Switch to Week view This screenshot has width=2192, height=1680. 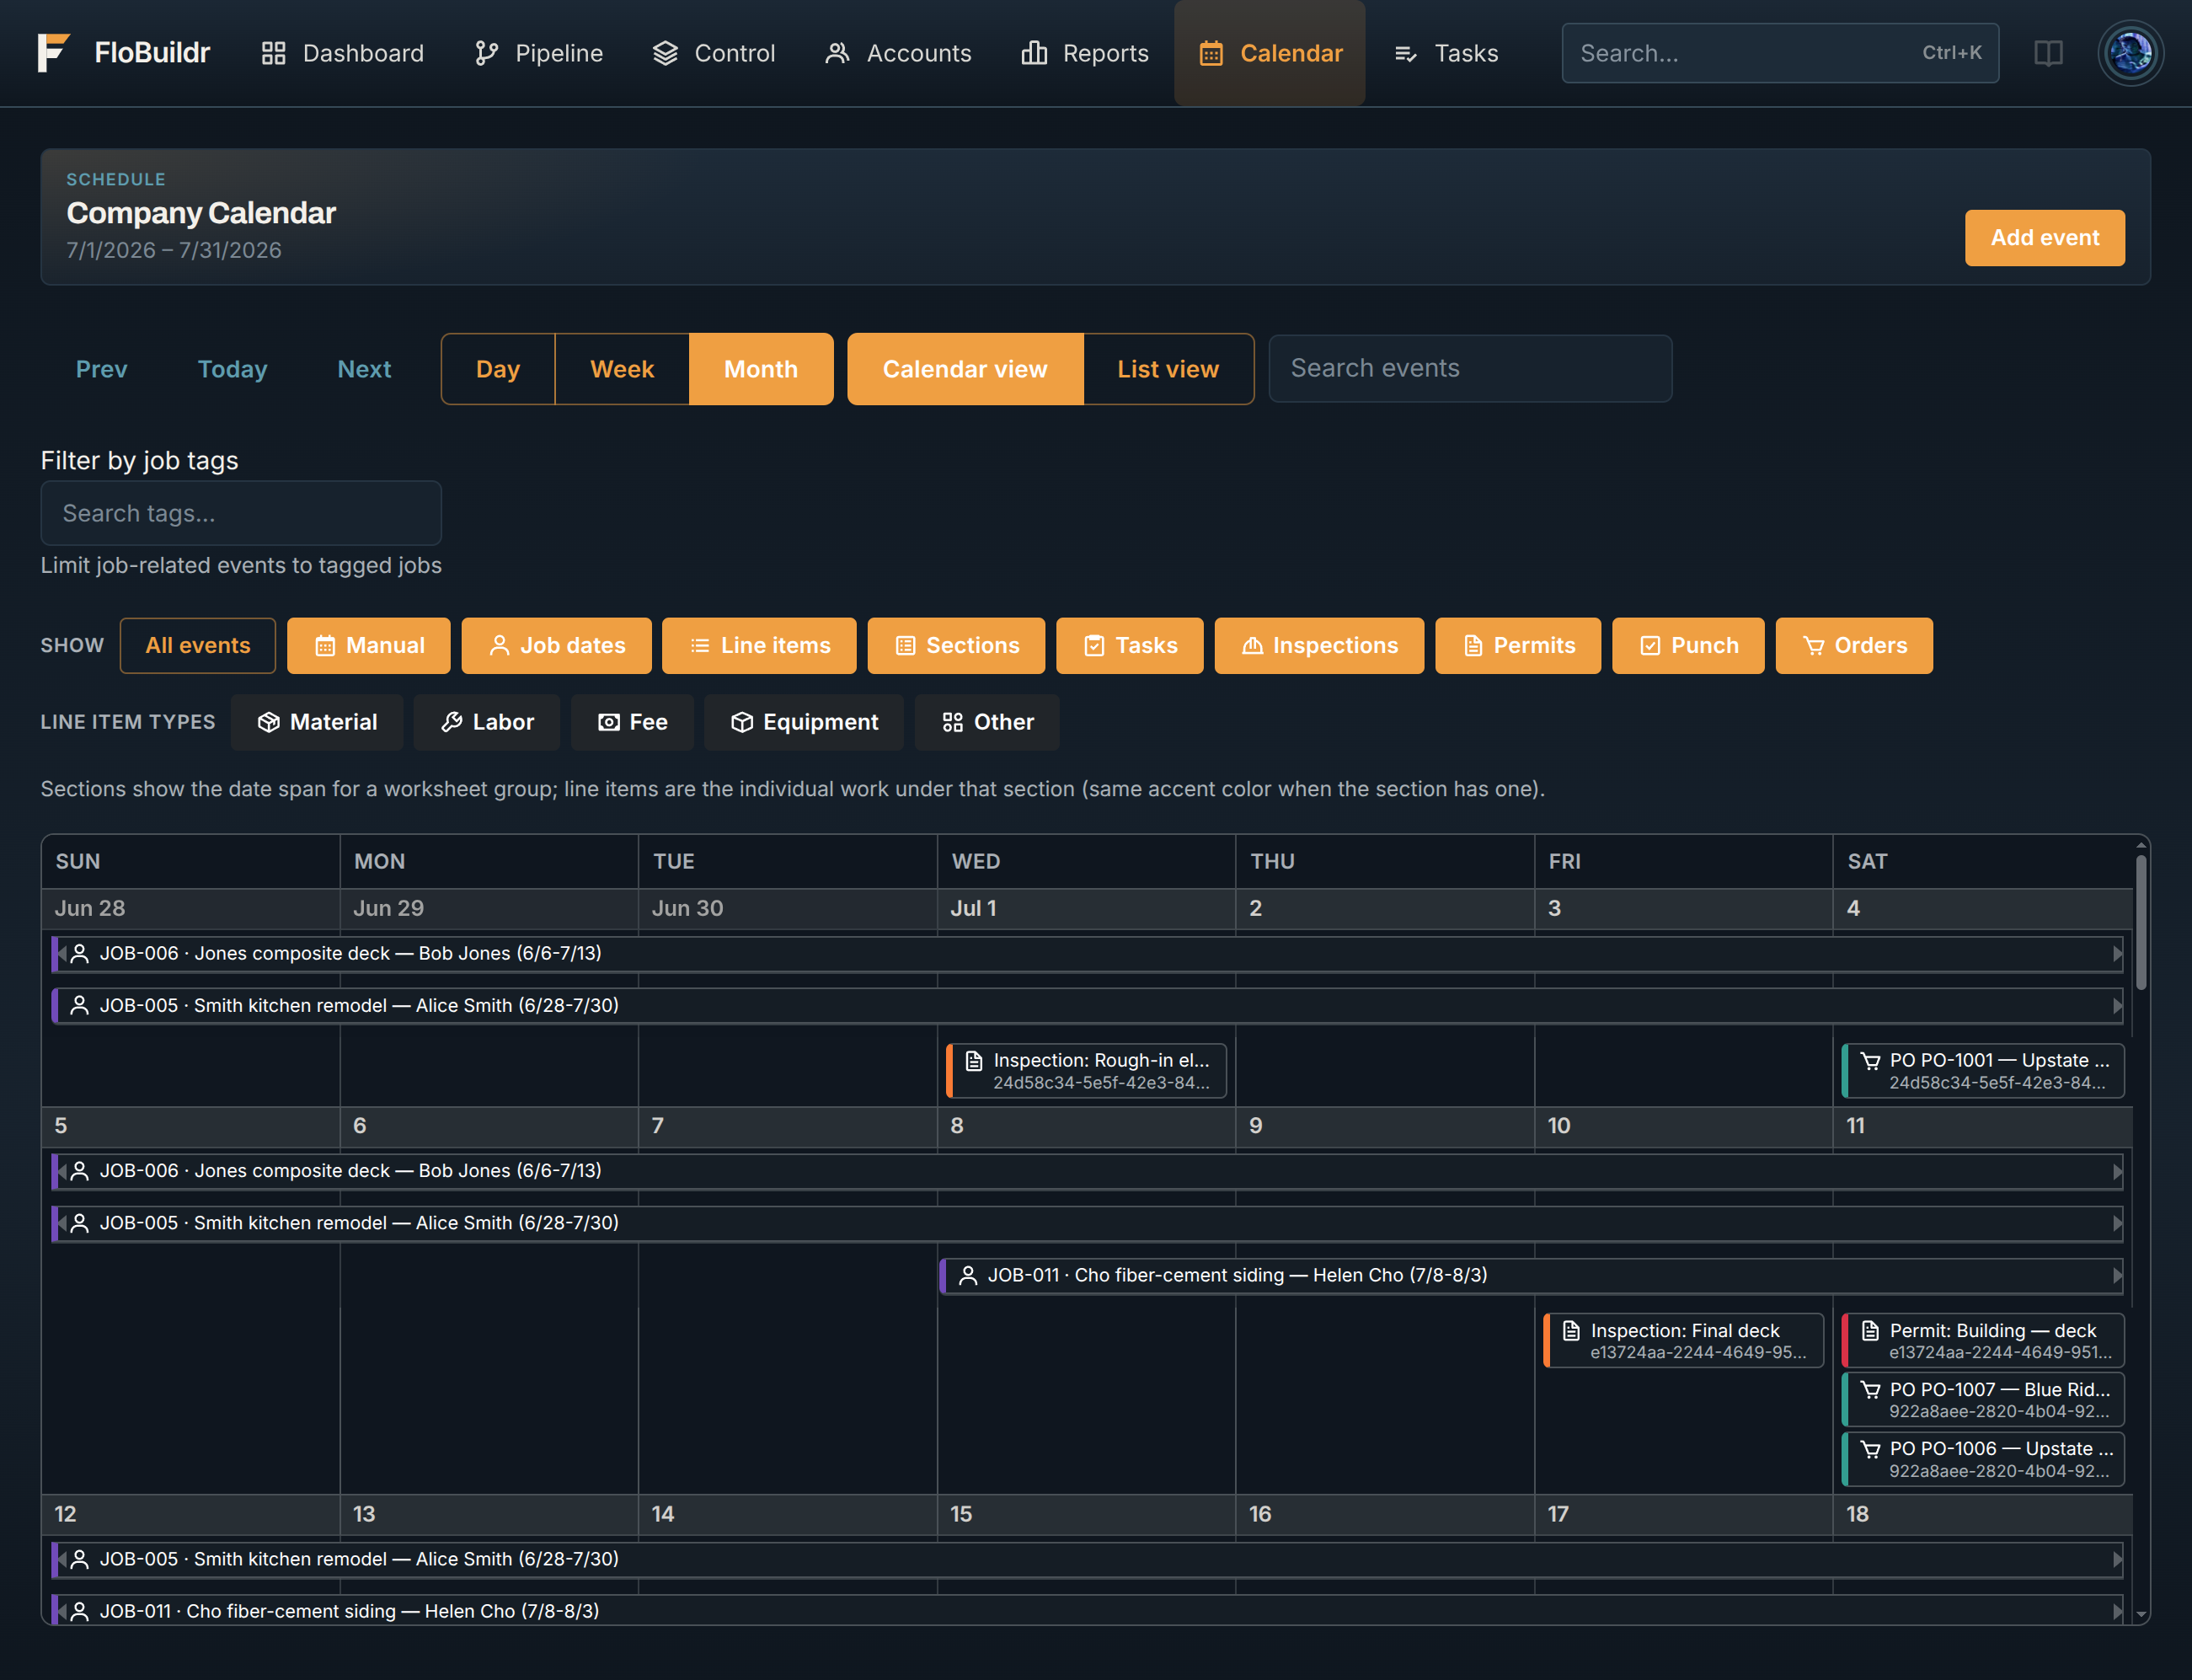click(622, 369)
